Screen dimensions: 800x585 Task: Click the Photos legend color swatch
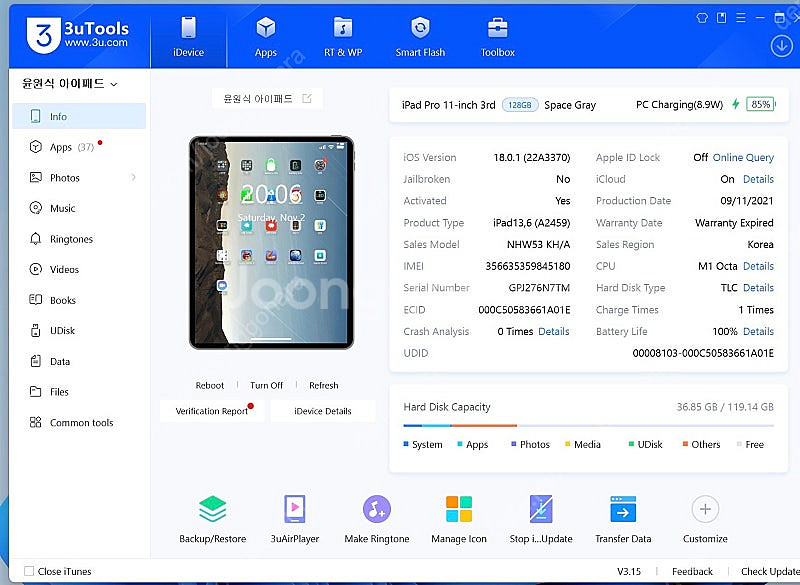point(514,444)
